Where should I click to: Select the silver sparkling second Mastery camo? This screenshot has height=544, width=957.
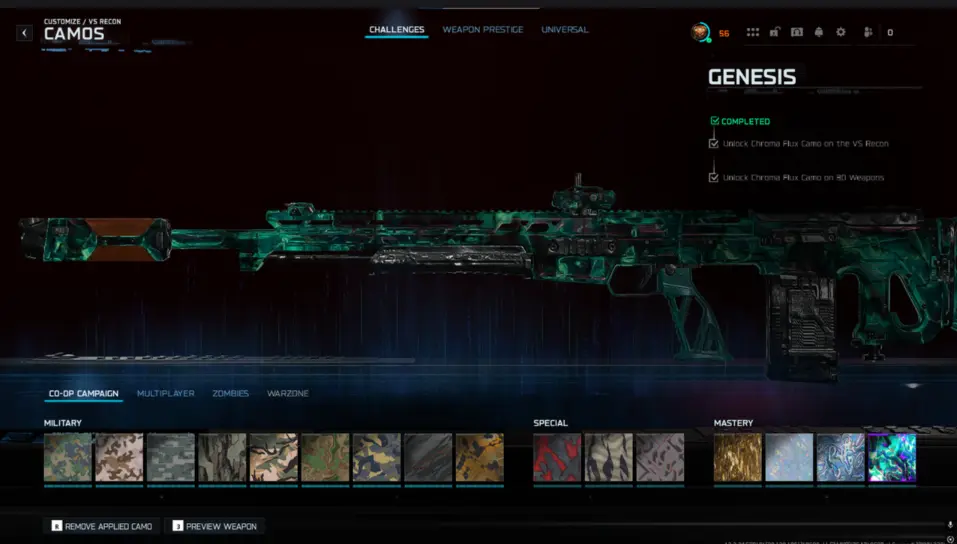pos(789,458)
